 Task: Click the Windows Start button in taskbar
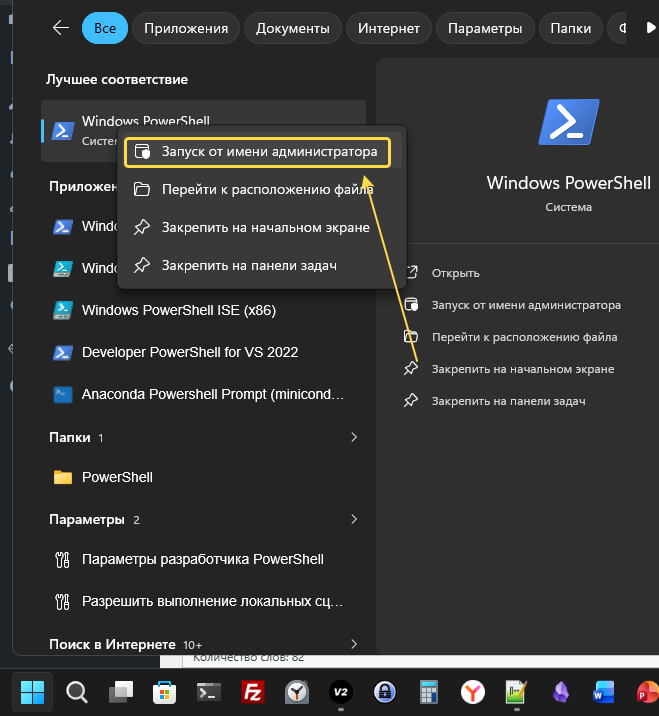pyautogui.click(x=32, y=691)
